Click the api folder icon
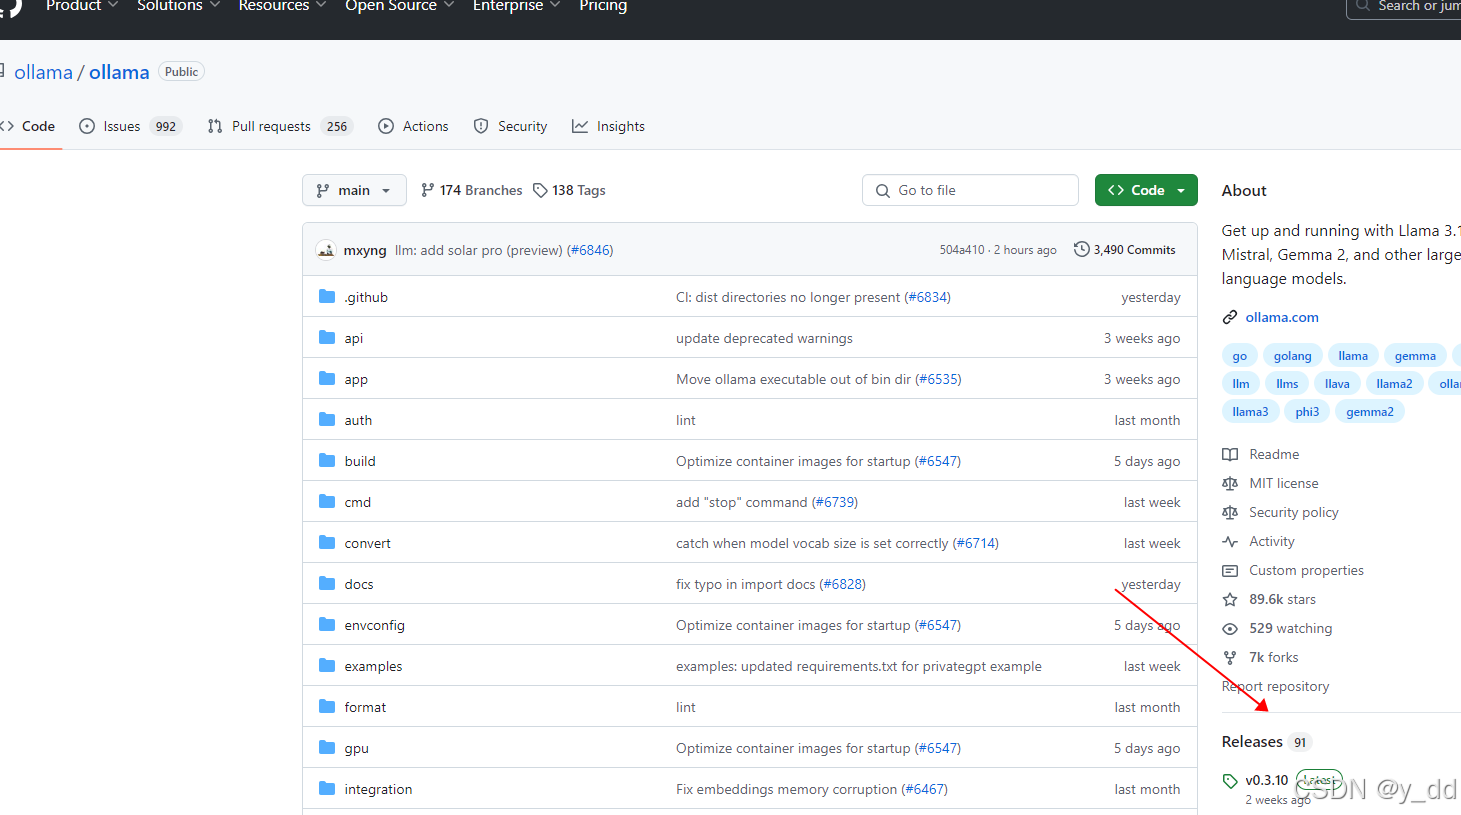Image resolution: width=1461 pixels, height=815 pixels. [x=327, y=337]
